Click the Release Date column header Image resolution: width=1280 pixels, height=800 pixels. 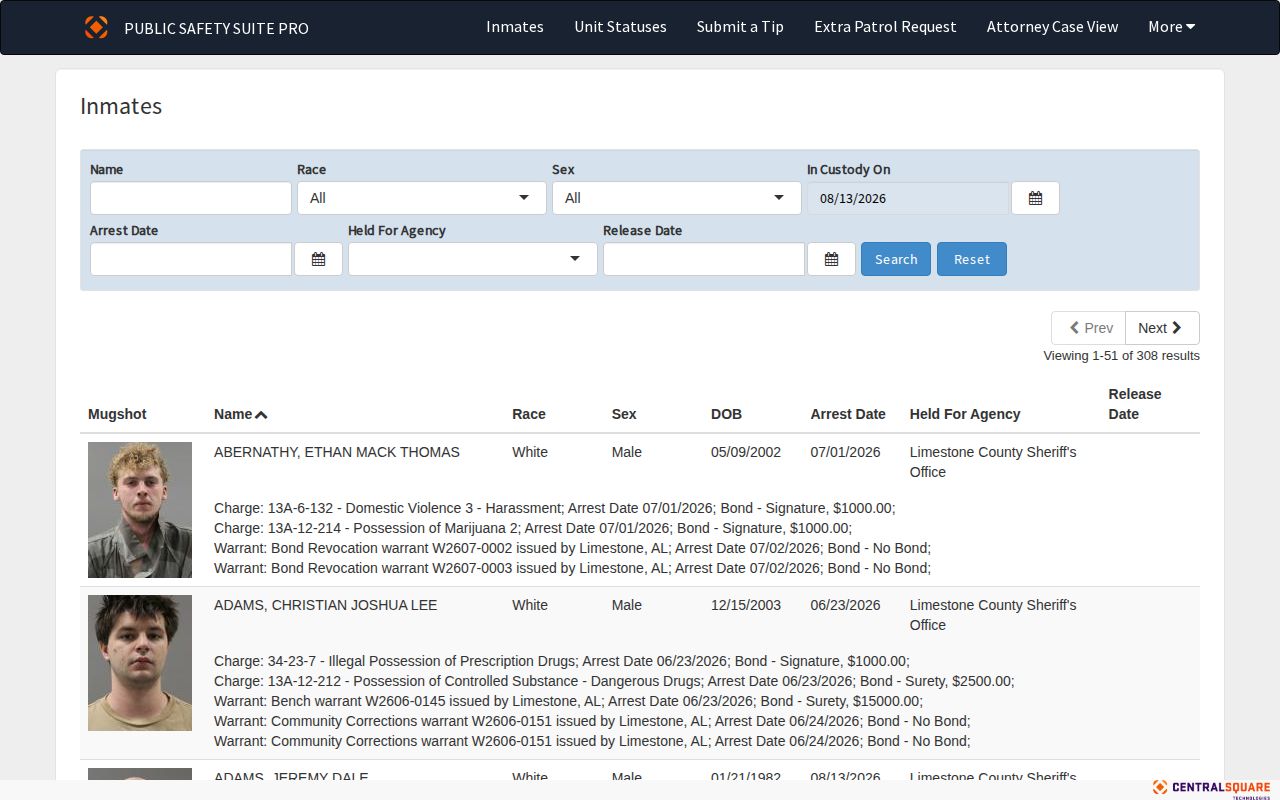(1135, 404)
